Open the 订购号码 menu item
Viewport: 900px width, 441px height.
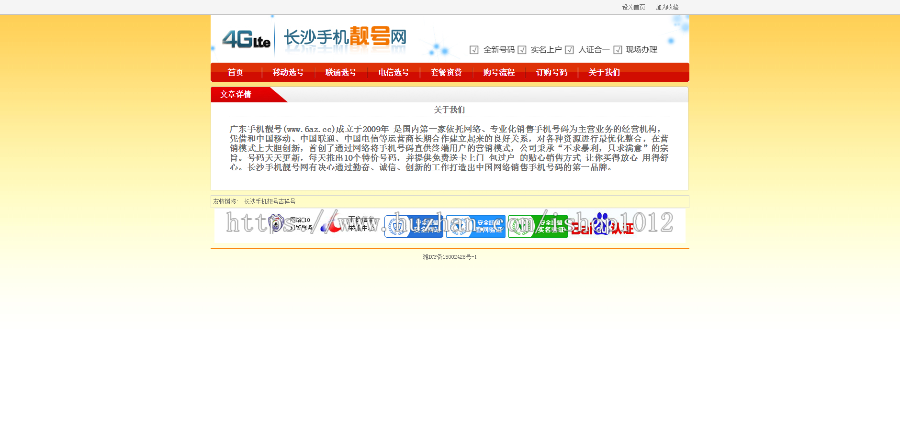[x=552, y=72]
